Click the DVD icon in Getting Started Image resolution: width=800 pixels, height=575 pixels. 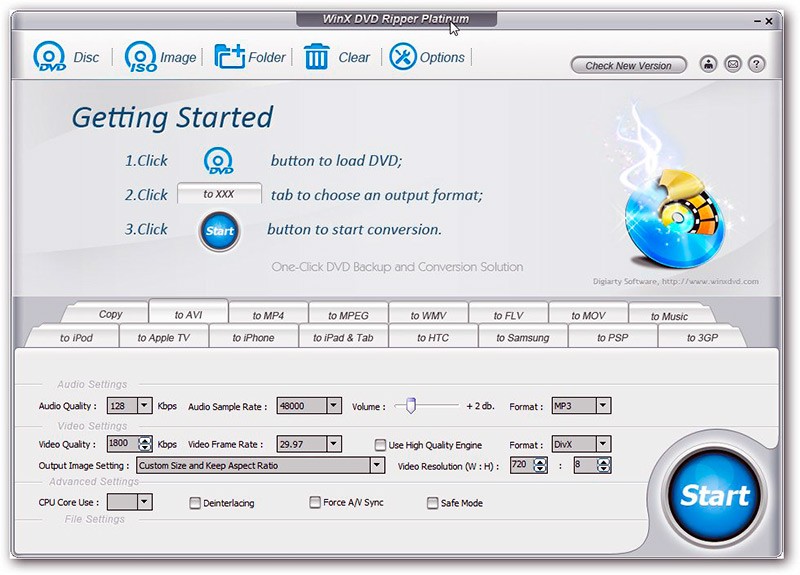pos(219,161)
